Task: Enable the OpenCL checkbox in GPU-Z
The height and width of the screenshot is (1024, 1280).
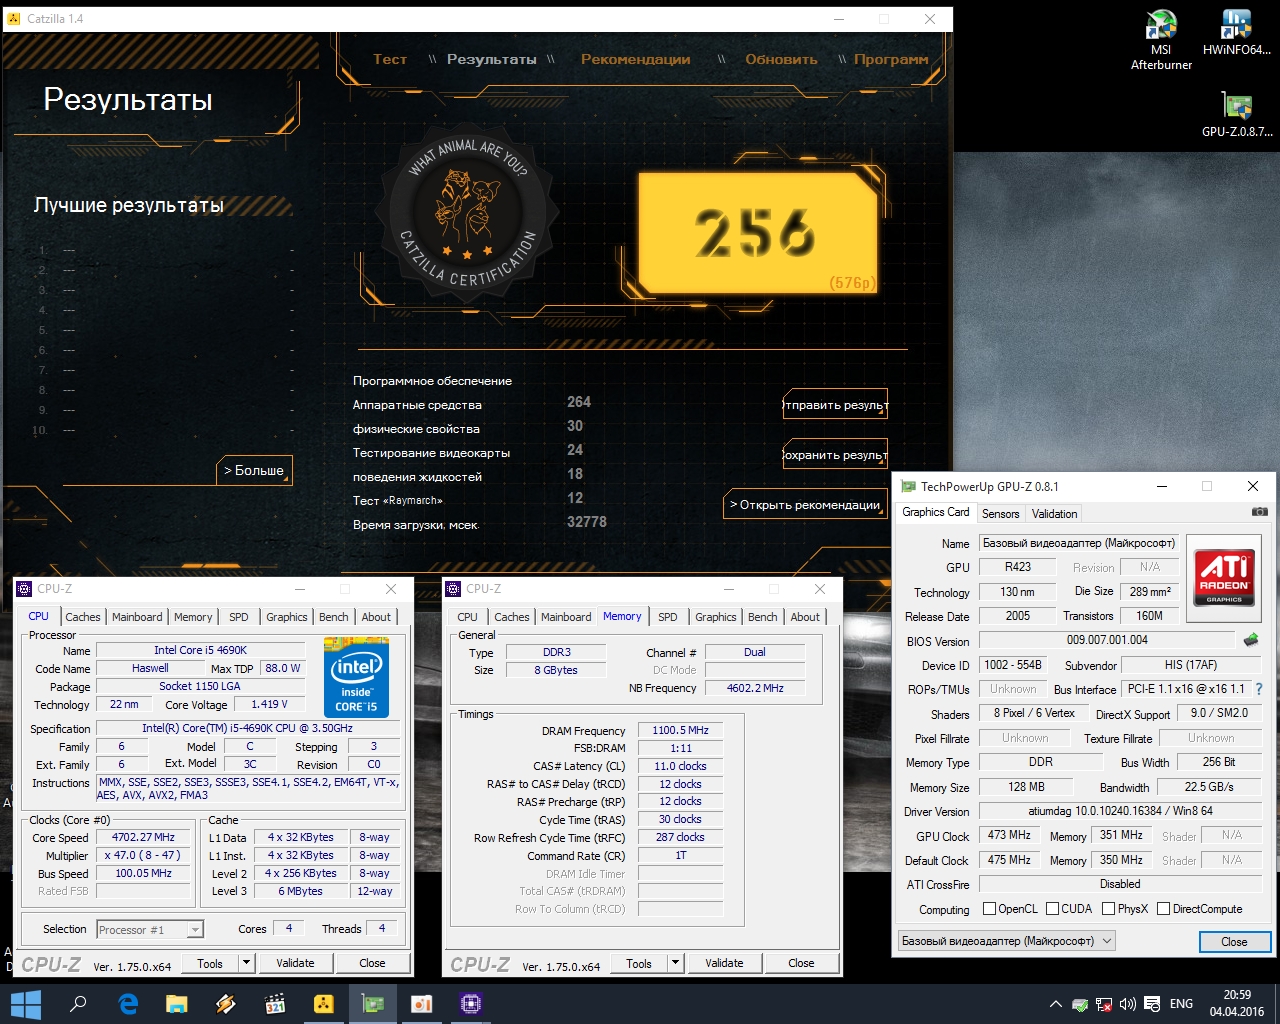Action: [989, 909]
